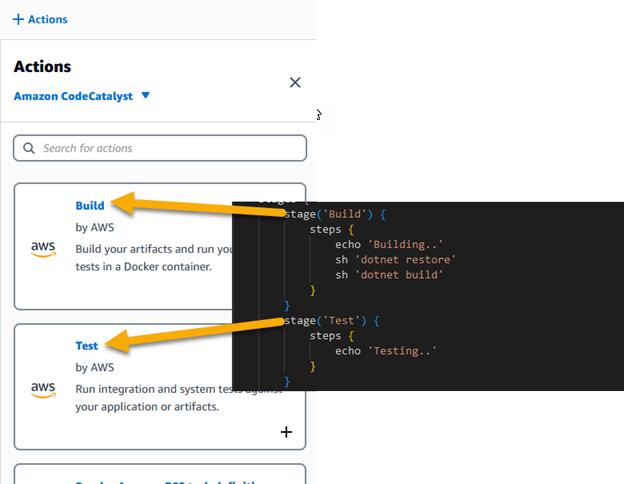This screenshot has width=624, height=484.
Task: Click the magnifier icon in search box
Action: click(x=29, y=148)
